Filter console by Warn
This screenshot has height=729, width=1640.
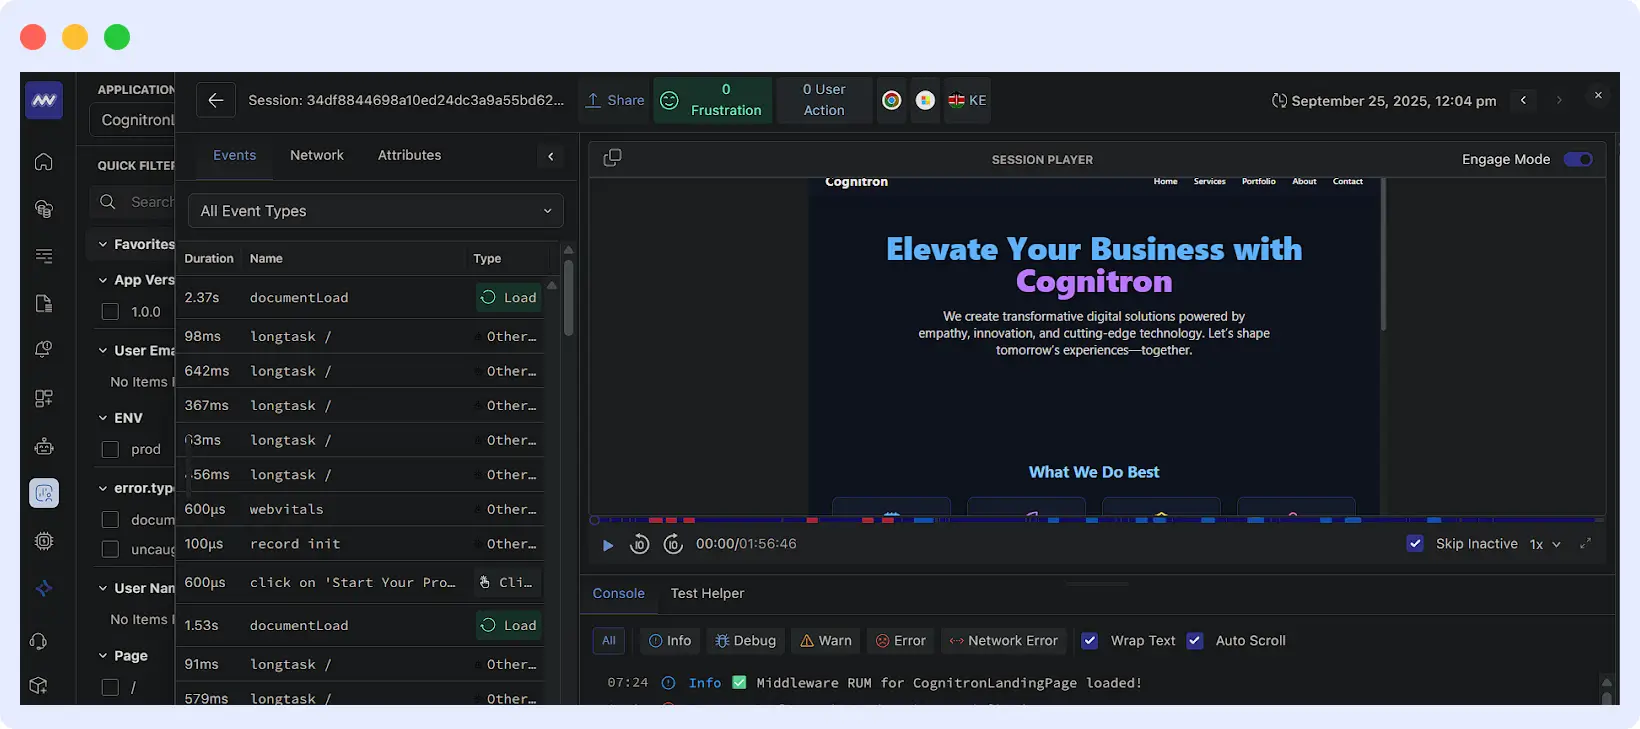pos(826,641)
